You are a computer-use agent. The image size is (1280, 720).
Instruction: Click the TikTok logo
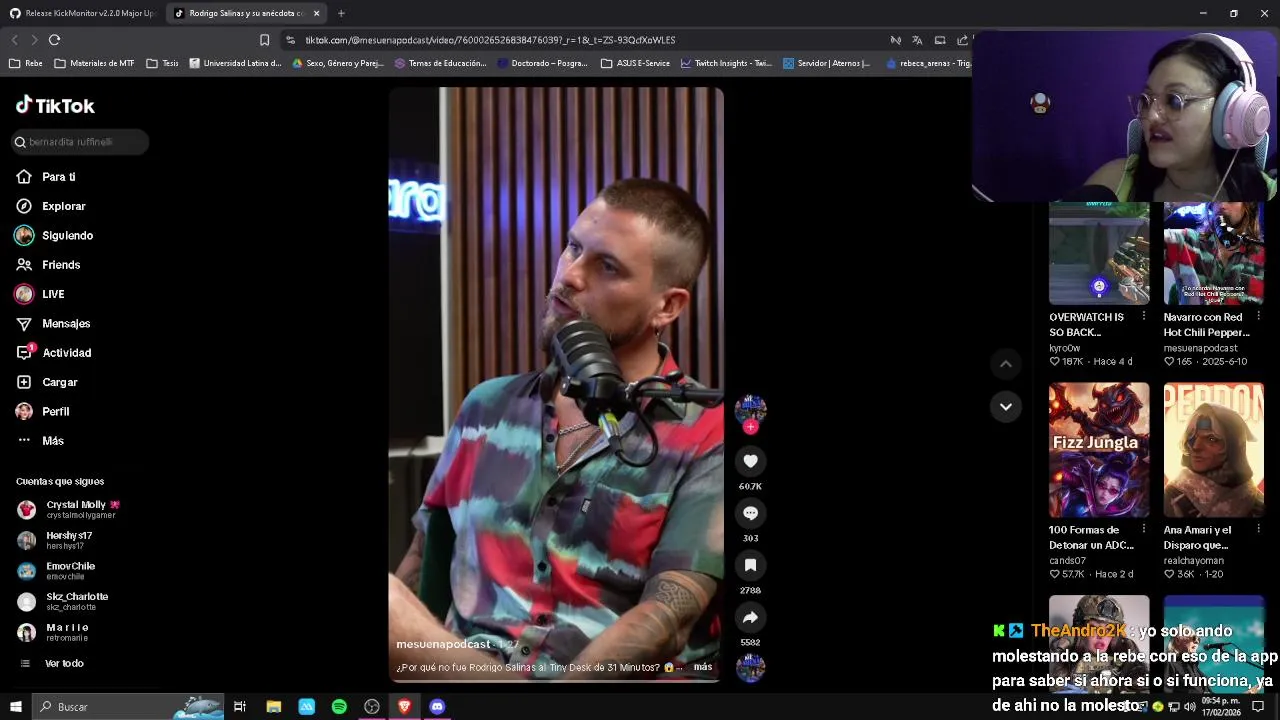(55, 106)
